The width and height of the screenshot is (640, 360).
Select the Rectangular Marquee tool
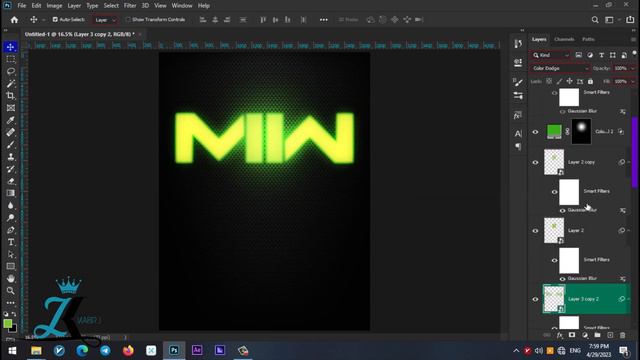[x=11, y=59]
